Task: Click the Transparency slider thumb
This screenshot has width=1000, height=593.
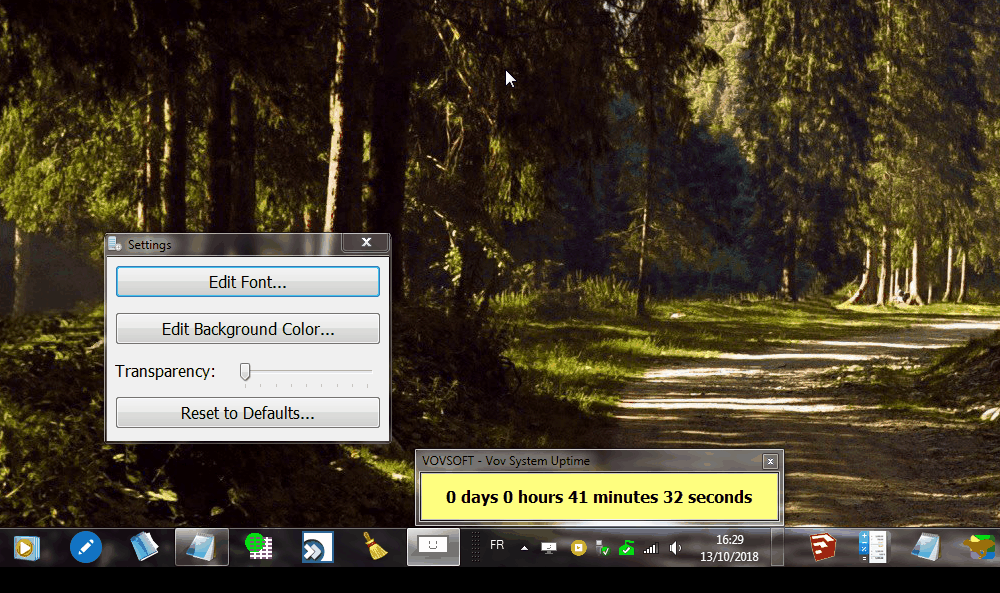Action: (x=245, y=372)
